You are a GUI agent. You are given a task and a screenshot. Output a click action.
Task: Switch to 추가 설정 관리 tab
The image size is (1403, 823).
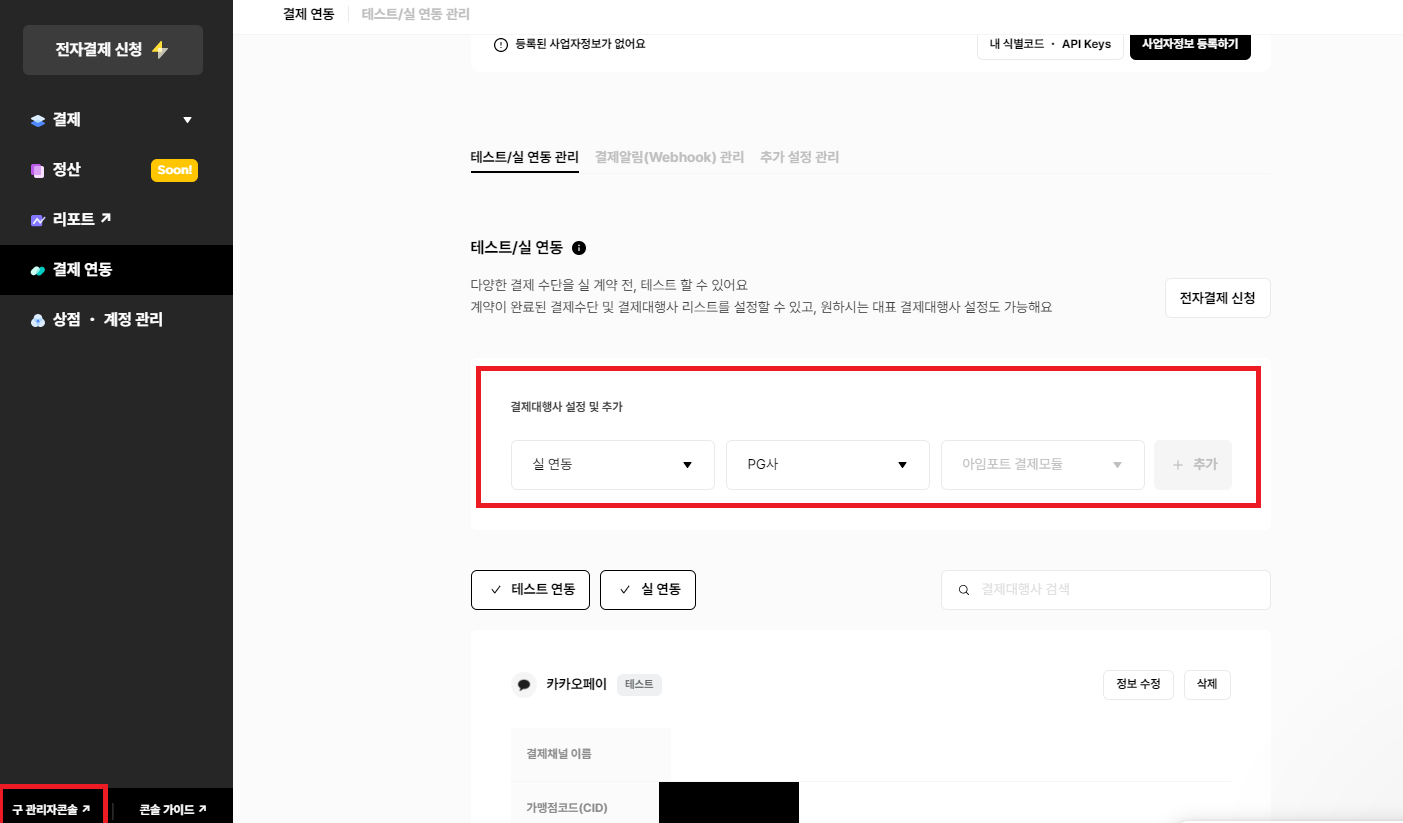799,157
